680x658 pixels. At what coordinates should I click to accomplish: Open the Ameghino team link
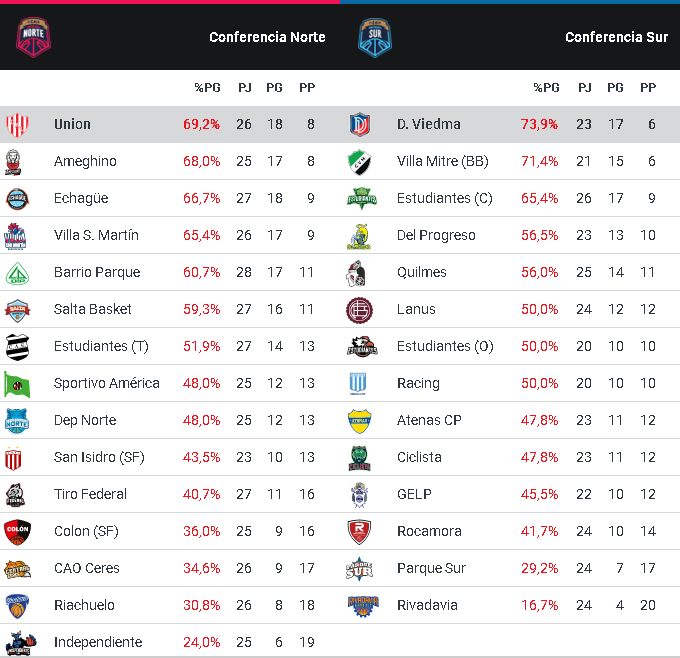(85, 162)
